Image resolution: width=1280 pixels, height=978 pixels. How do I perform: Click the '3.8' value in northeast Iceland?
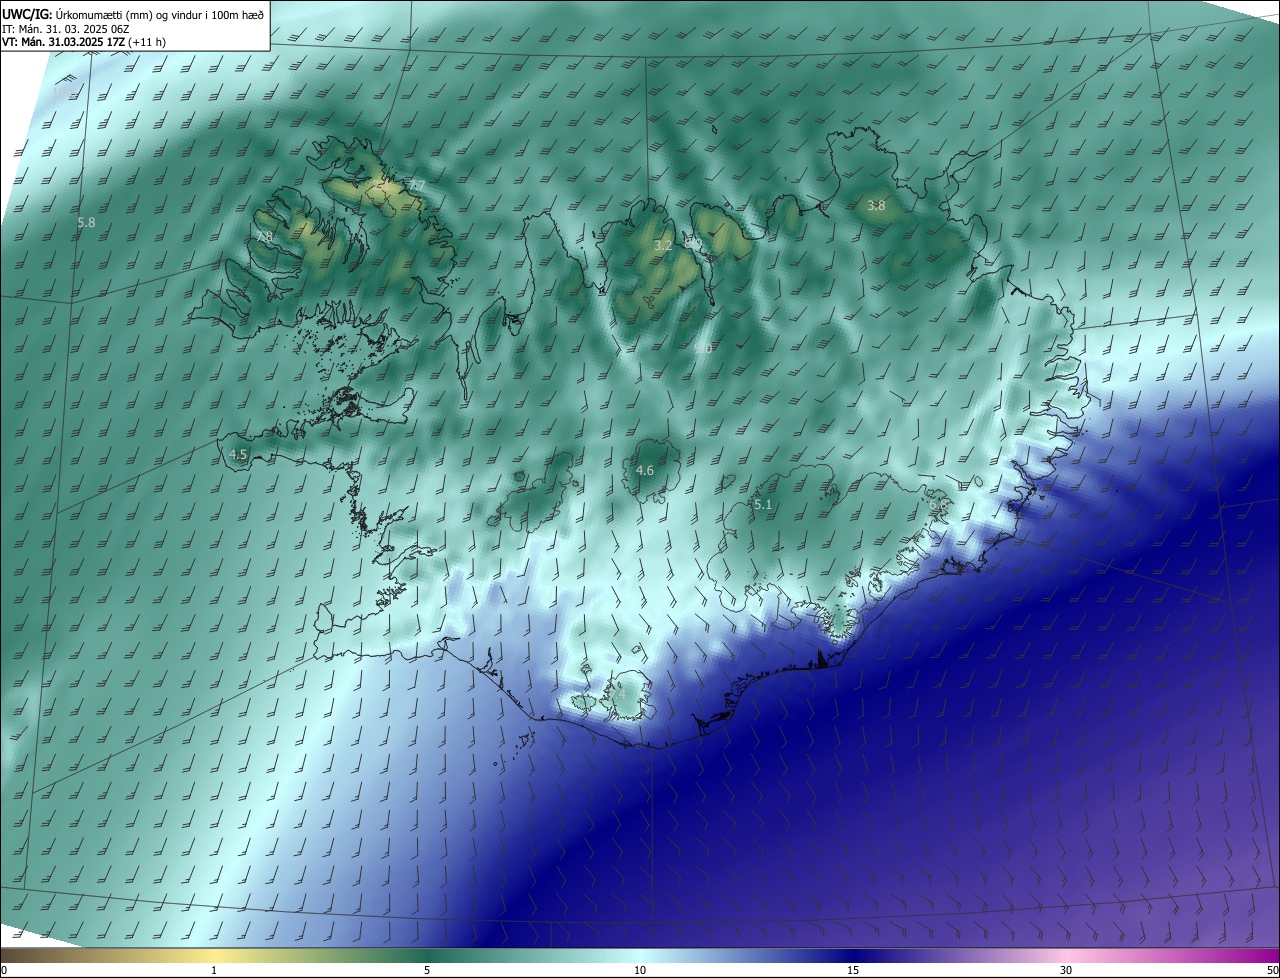coord(876,205)
